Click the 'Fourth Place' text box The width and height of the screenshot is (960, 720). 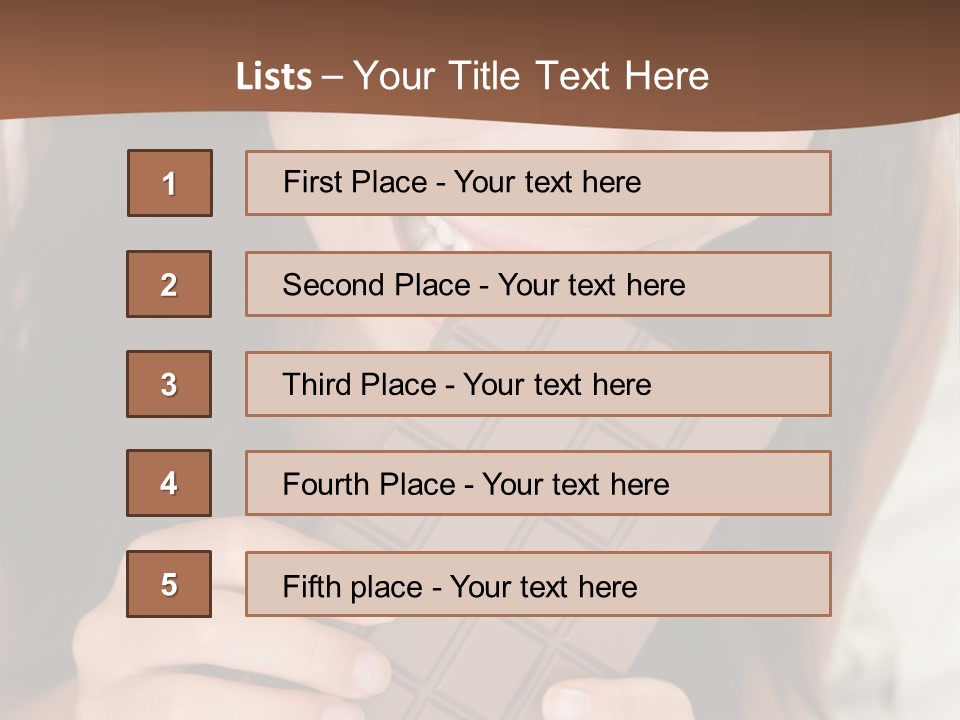(538, 483)
